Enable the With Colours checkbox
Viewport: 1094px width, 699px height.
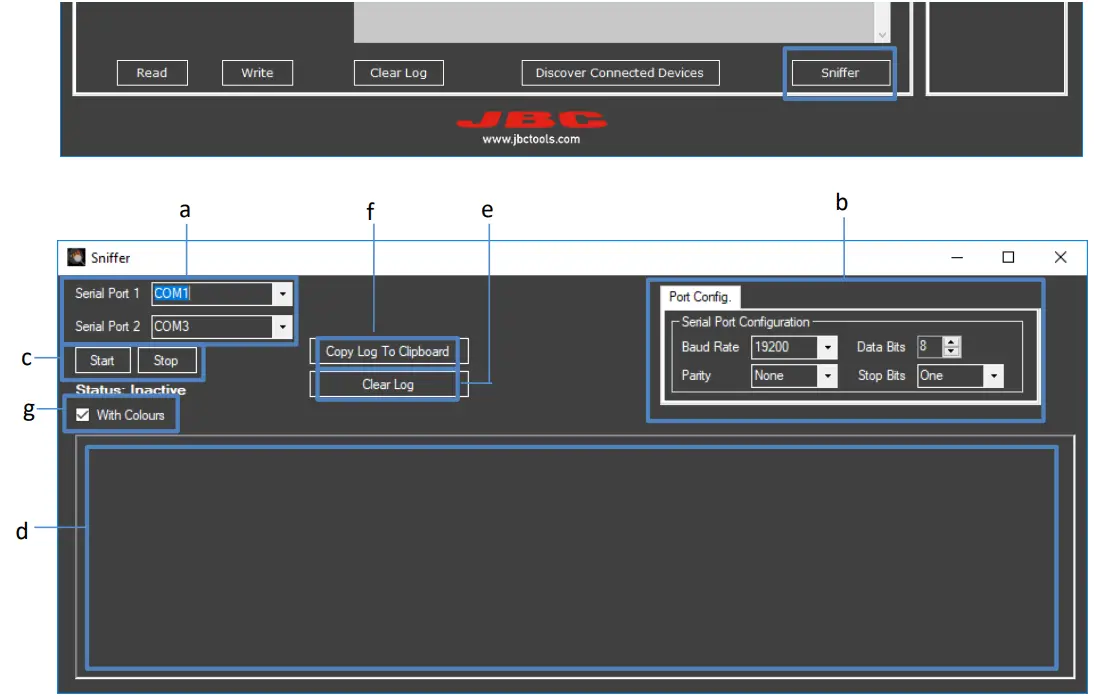pyautogui.click(x=84, y=414)
